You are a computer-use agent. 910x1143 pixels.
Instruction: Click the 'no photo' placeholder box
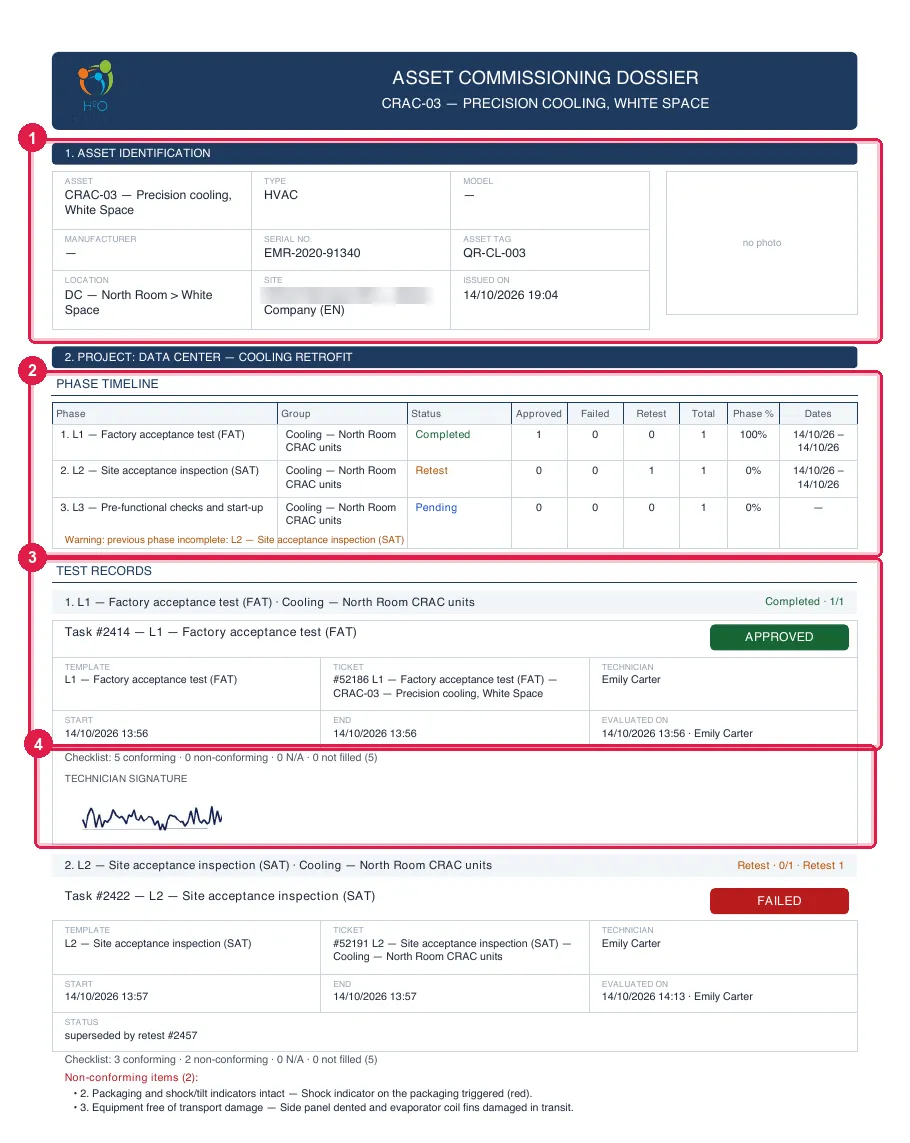coord(761,243)
